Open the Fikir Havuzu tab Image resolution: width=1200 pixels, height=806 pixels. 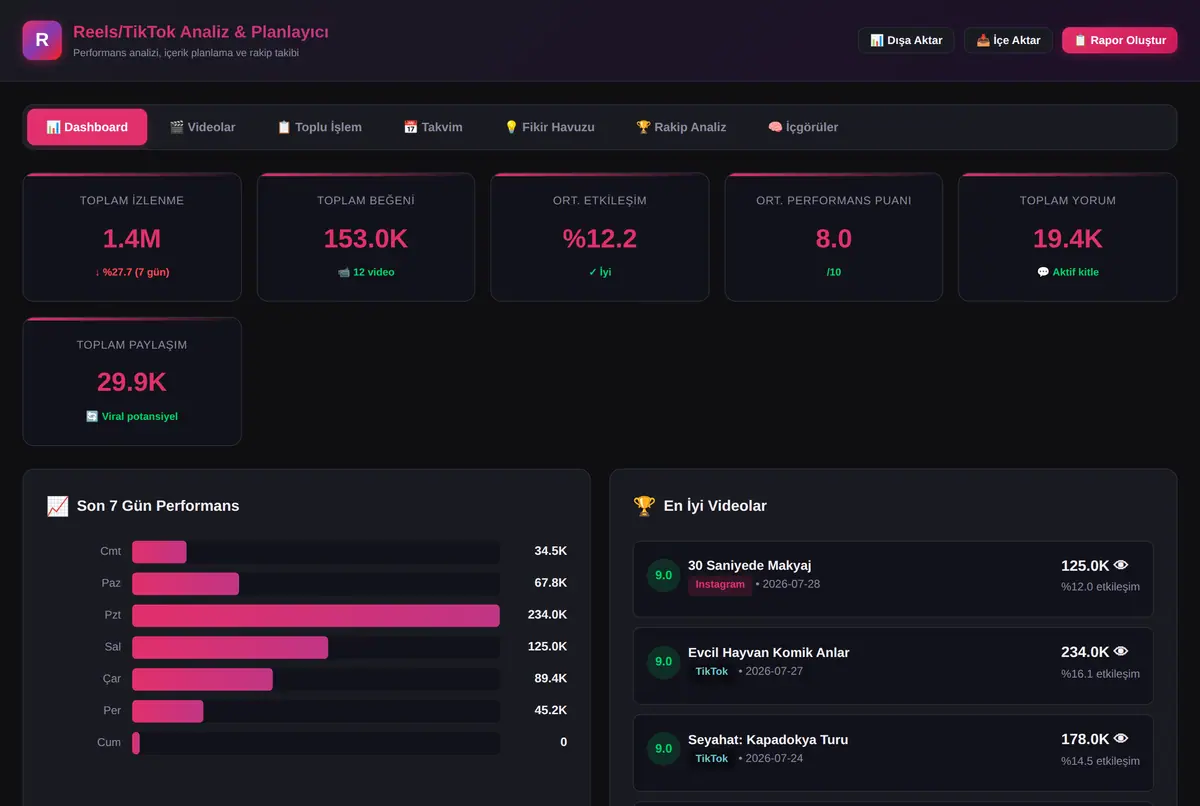(549, 127)
